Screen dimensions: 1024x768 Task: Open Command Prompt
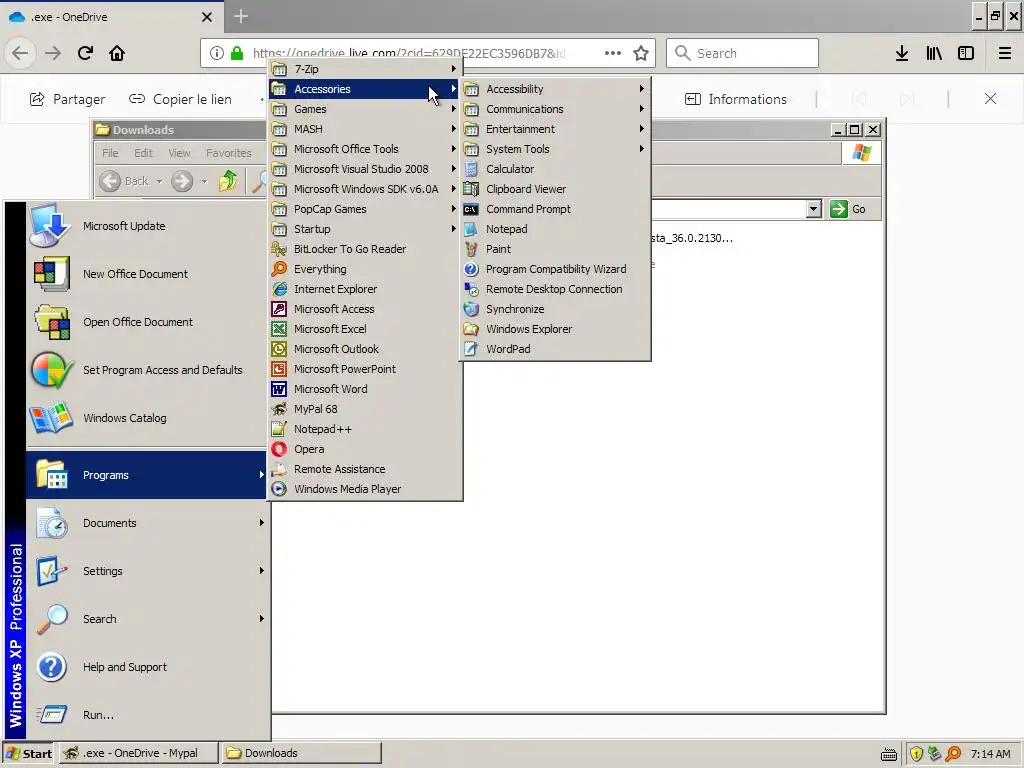coord(555,209)
